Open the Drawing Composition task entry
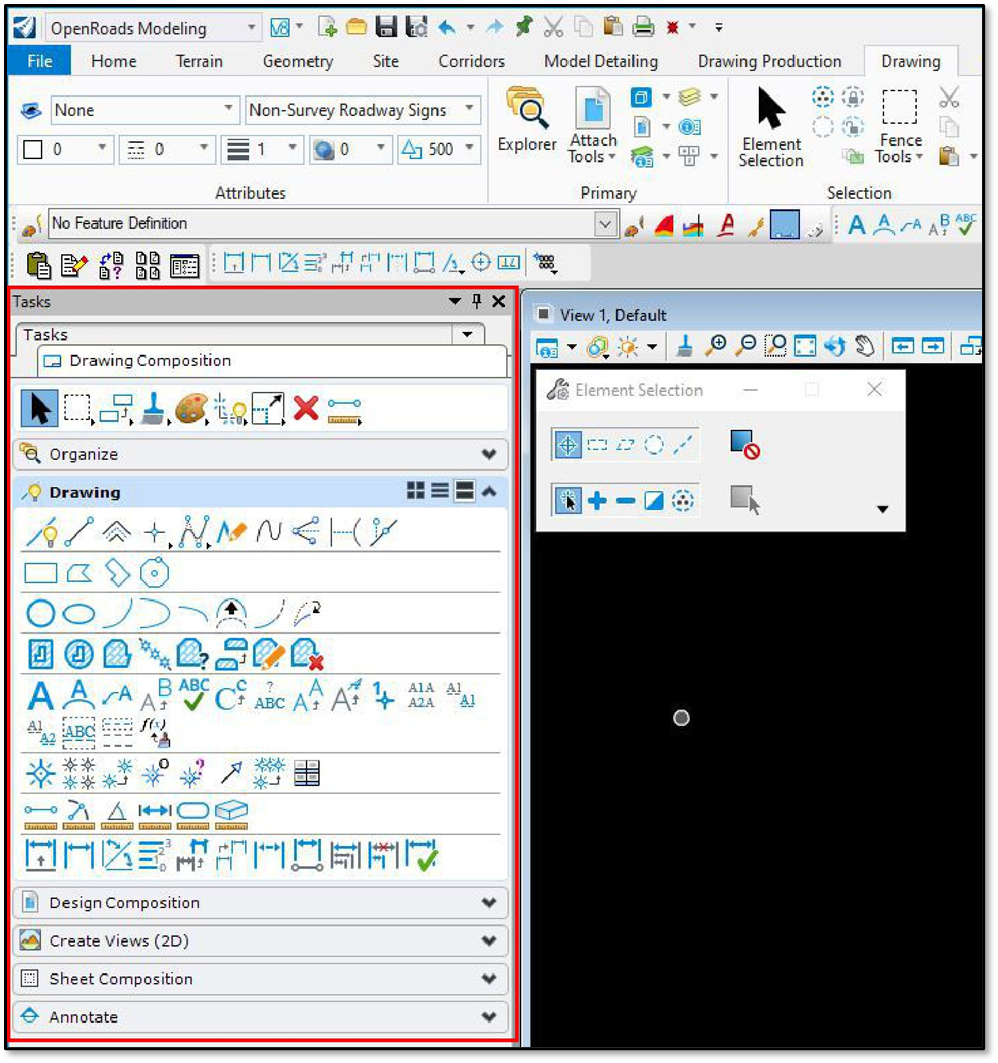Viewport: 998px width, 1063px height. pyautogui.click(x=273, y=361)
